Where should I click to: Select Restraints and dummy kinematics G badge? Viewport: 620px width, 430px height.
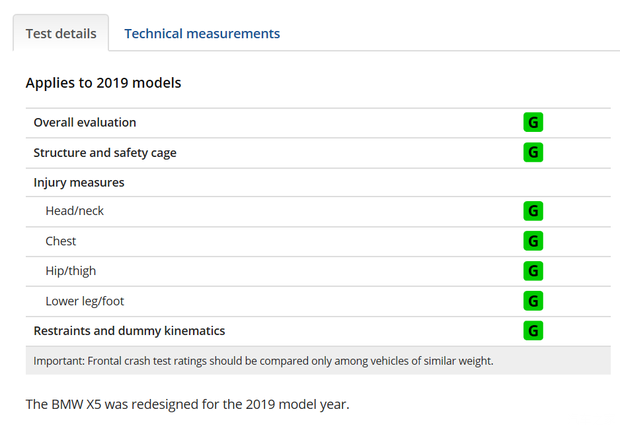point(533,331)
